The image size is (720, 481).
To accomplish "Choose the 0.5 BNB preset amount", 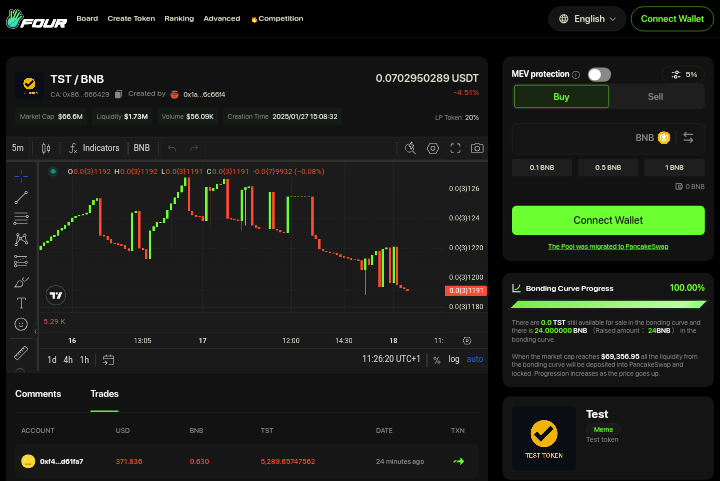I will click(x=608, y=168).
